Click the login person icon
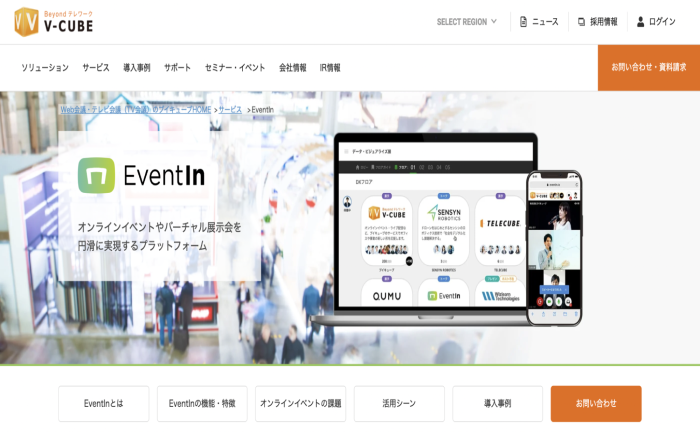Viewport: 700px width, 432px height. point(640,21)
